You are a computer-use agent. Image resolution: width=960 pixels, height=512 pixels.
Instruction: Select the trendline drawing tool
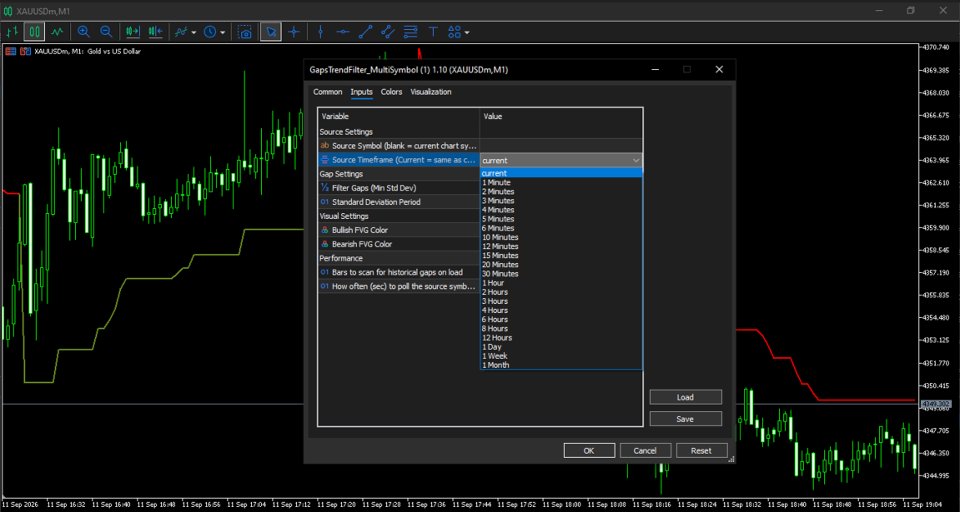(x=366, y=31)
